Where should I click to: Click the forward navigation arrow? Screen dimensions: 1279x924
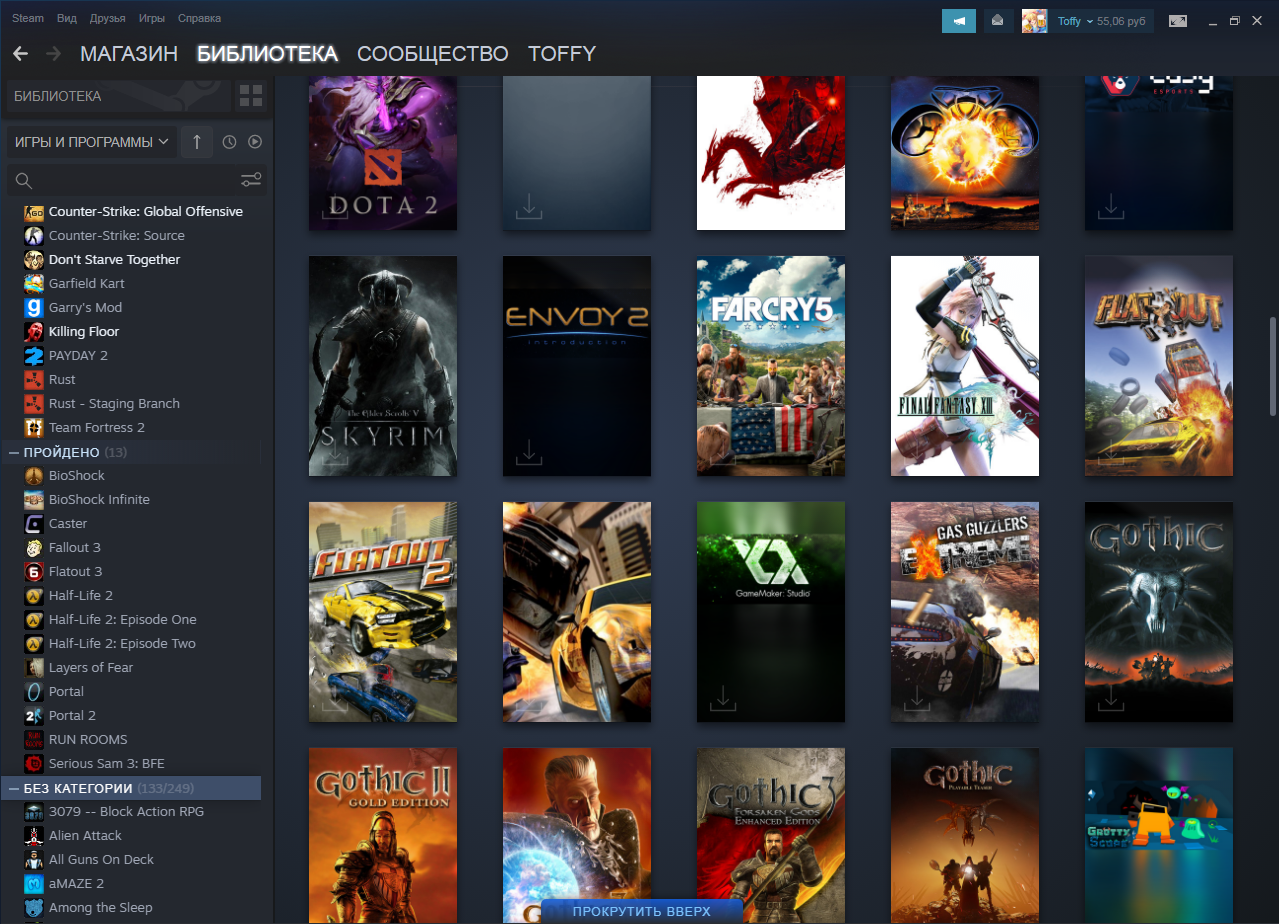54,53
